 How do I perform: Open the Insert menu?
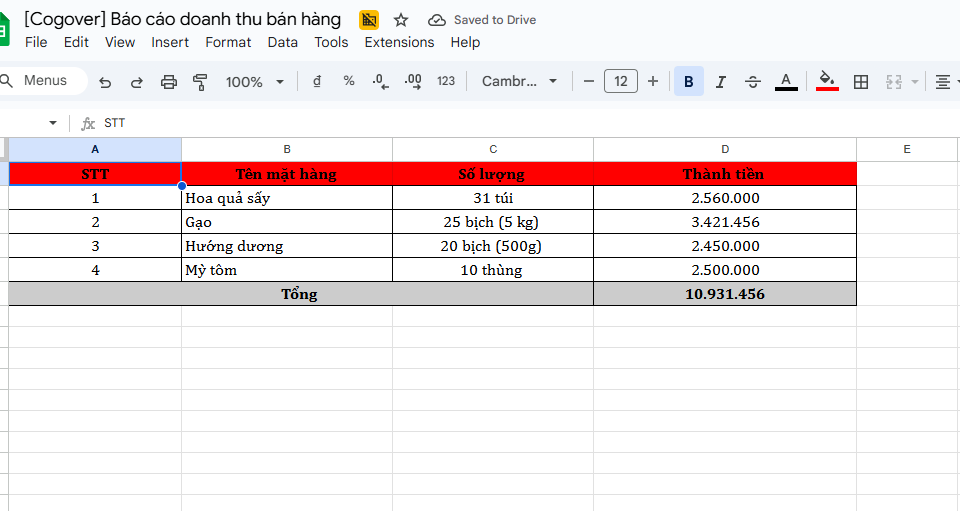170,42
